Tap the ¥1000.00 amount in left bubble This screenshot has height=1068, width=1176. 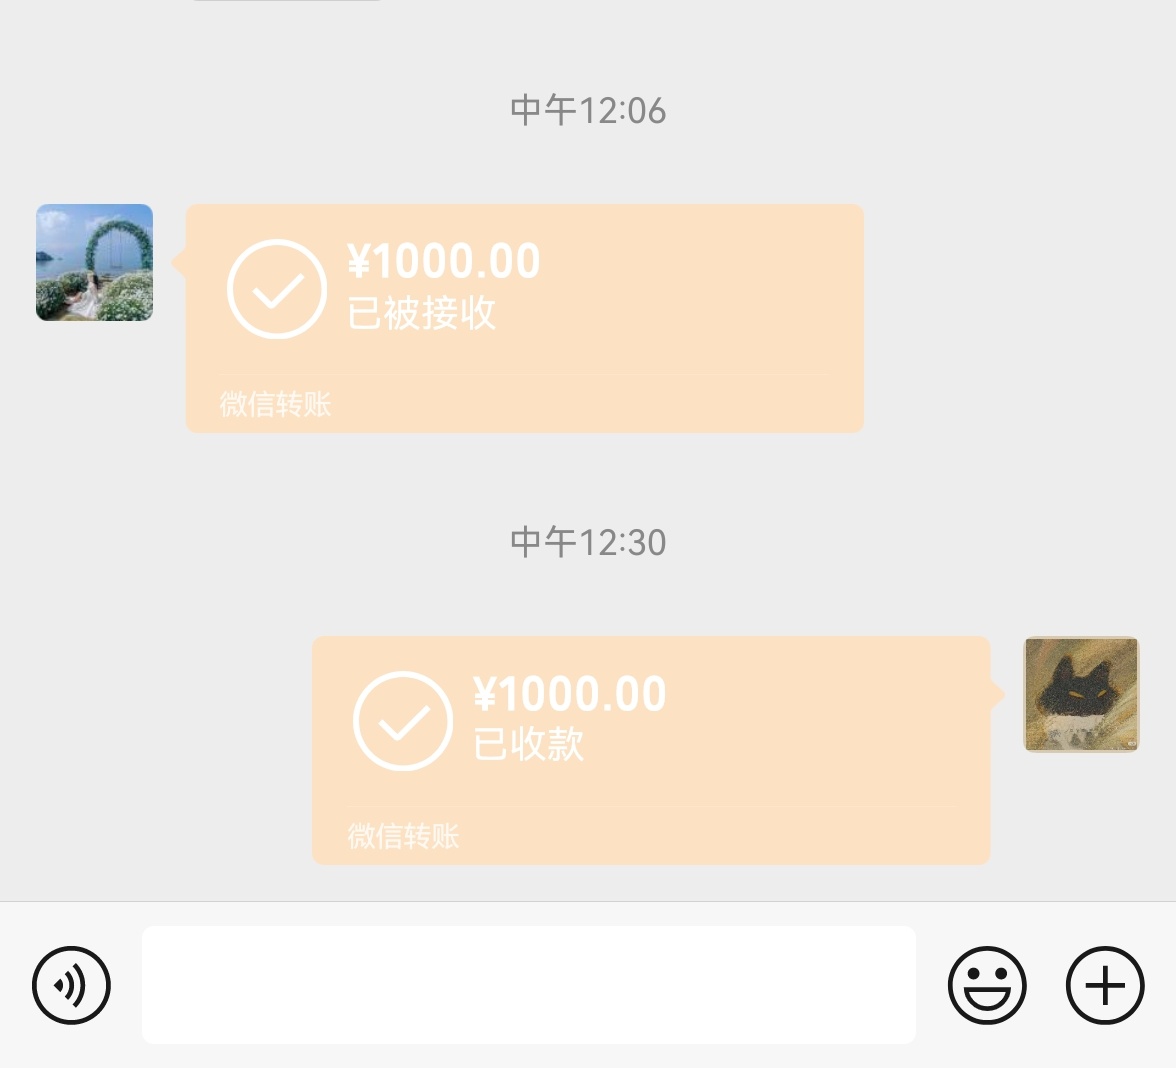[x=444, y=261]
